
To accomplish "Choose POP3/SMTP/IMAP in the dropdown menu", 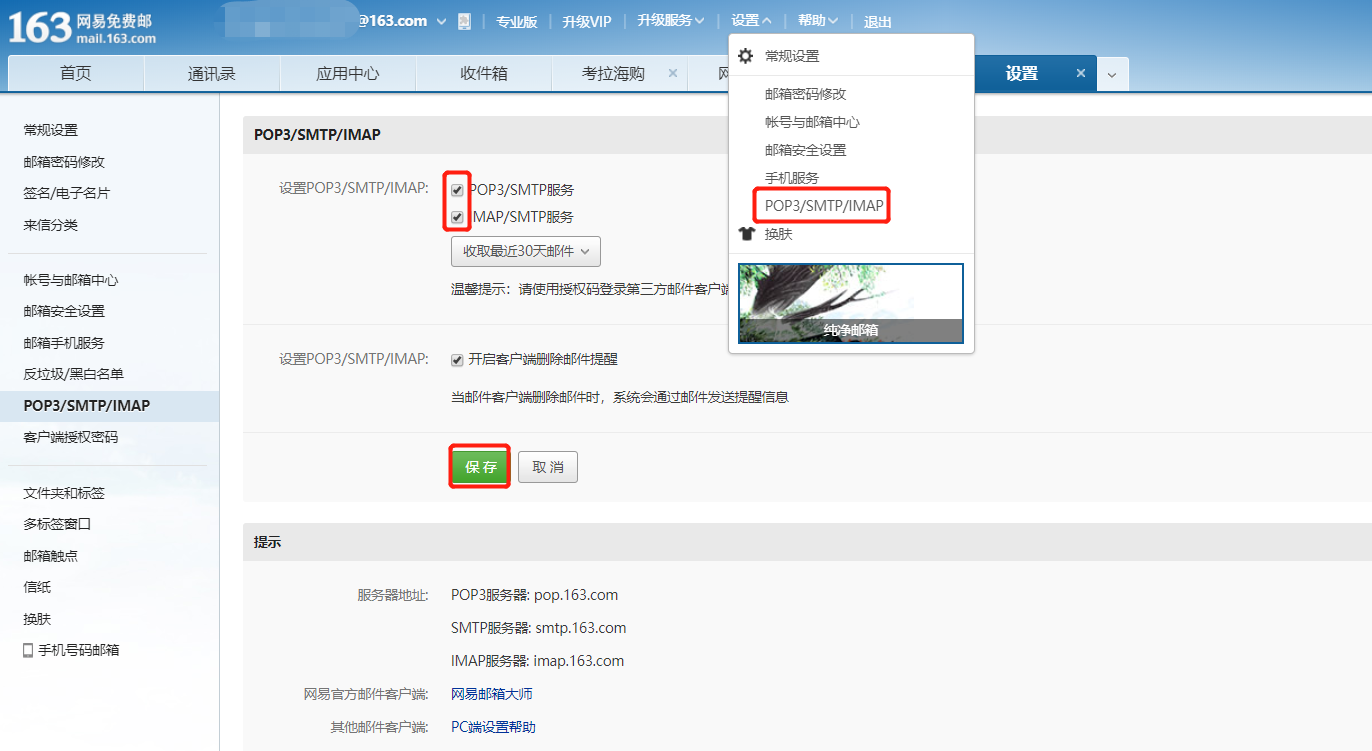I will (x=824, y=206).
